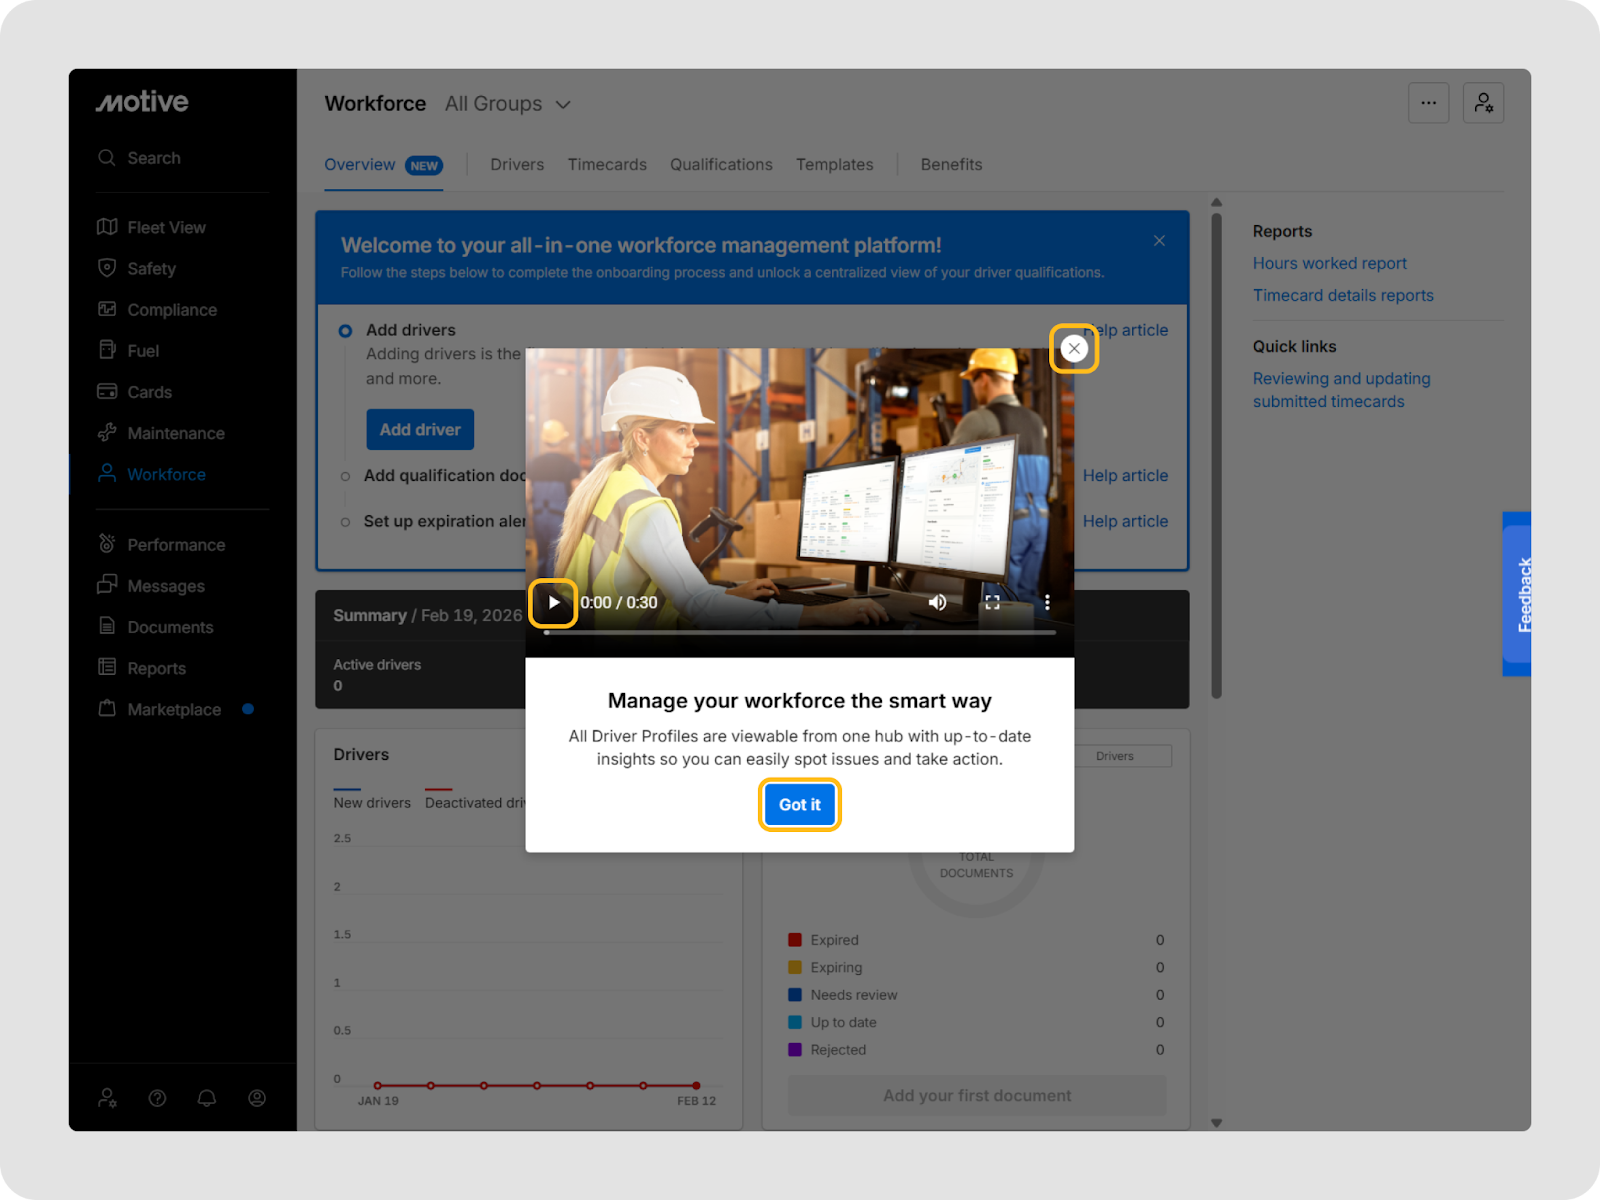Viewport: 1600px width, 1200px height.
Task: Open the Qualifications tab
Action: 721,165
